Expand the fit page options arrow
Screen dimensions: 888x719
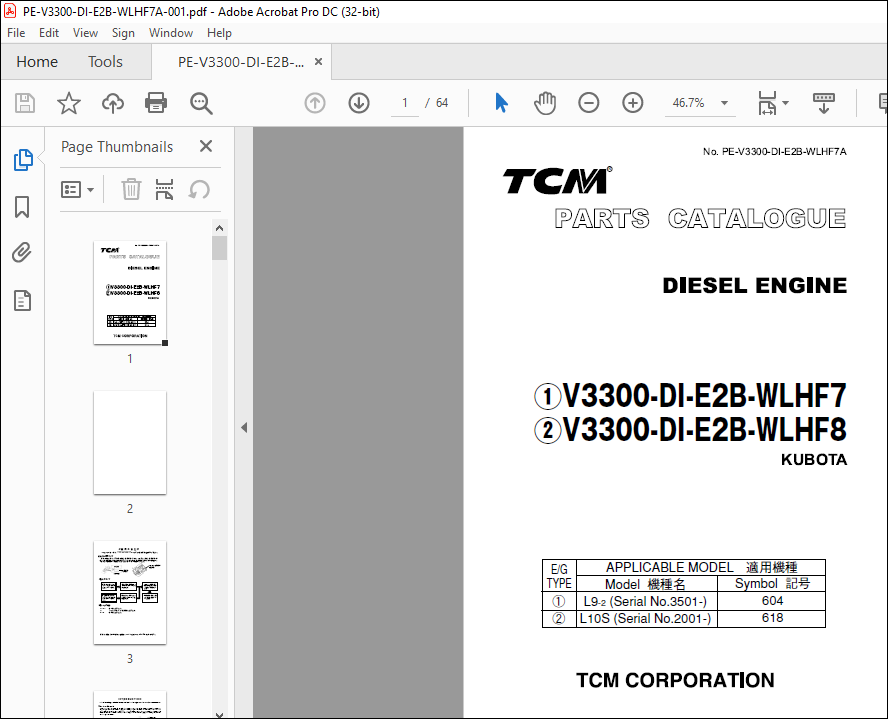pyautogui.click(x=785, y=103)
